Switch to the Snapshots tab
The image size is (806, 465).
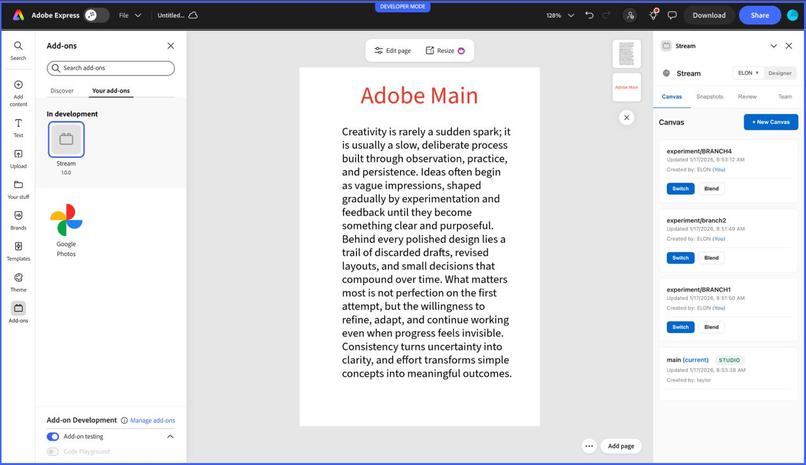709,97
